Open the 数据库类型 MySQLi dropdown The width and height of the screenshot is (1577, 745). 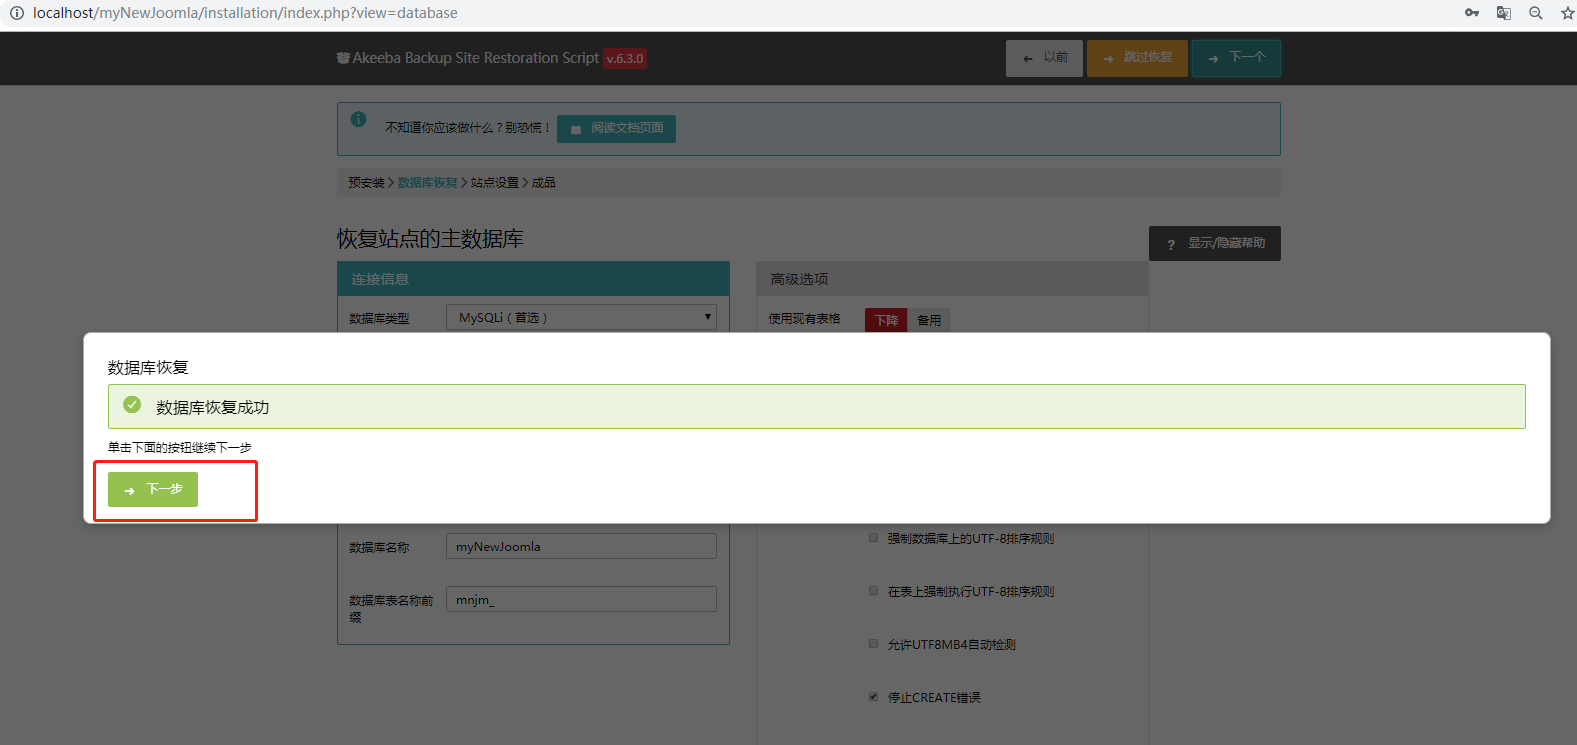581,317
